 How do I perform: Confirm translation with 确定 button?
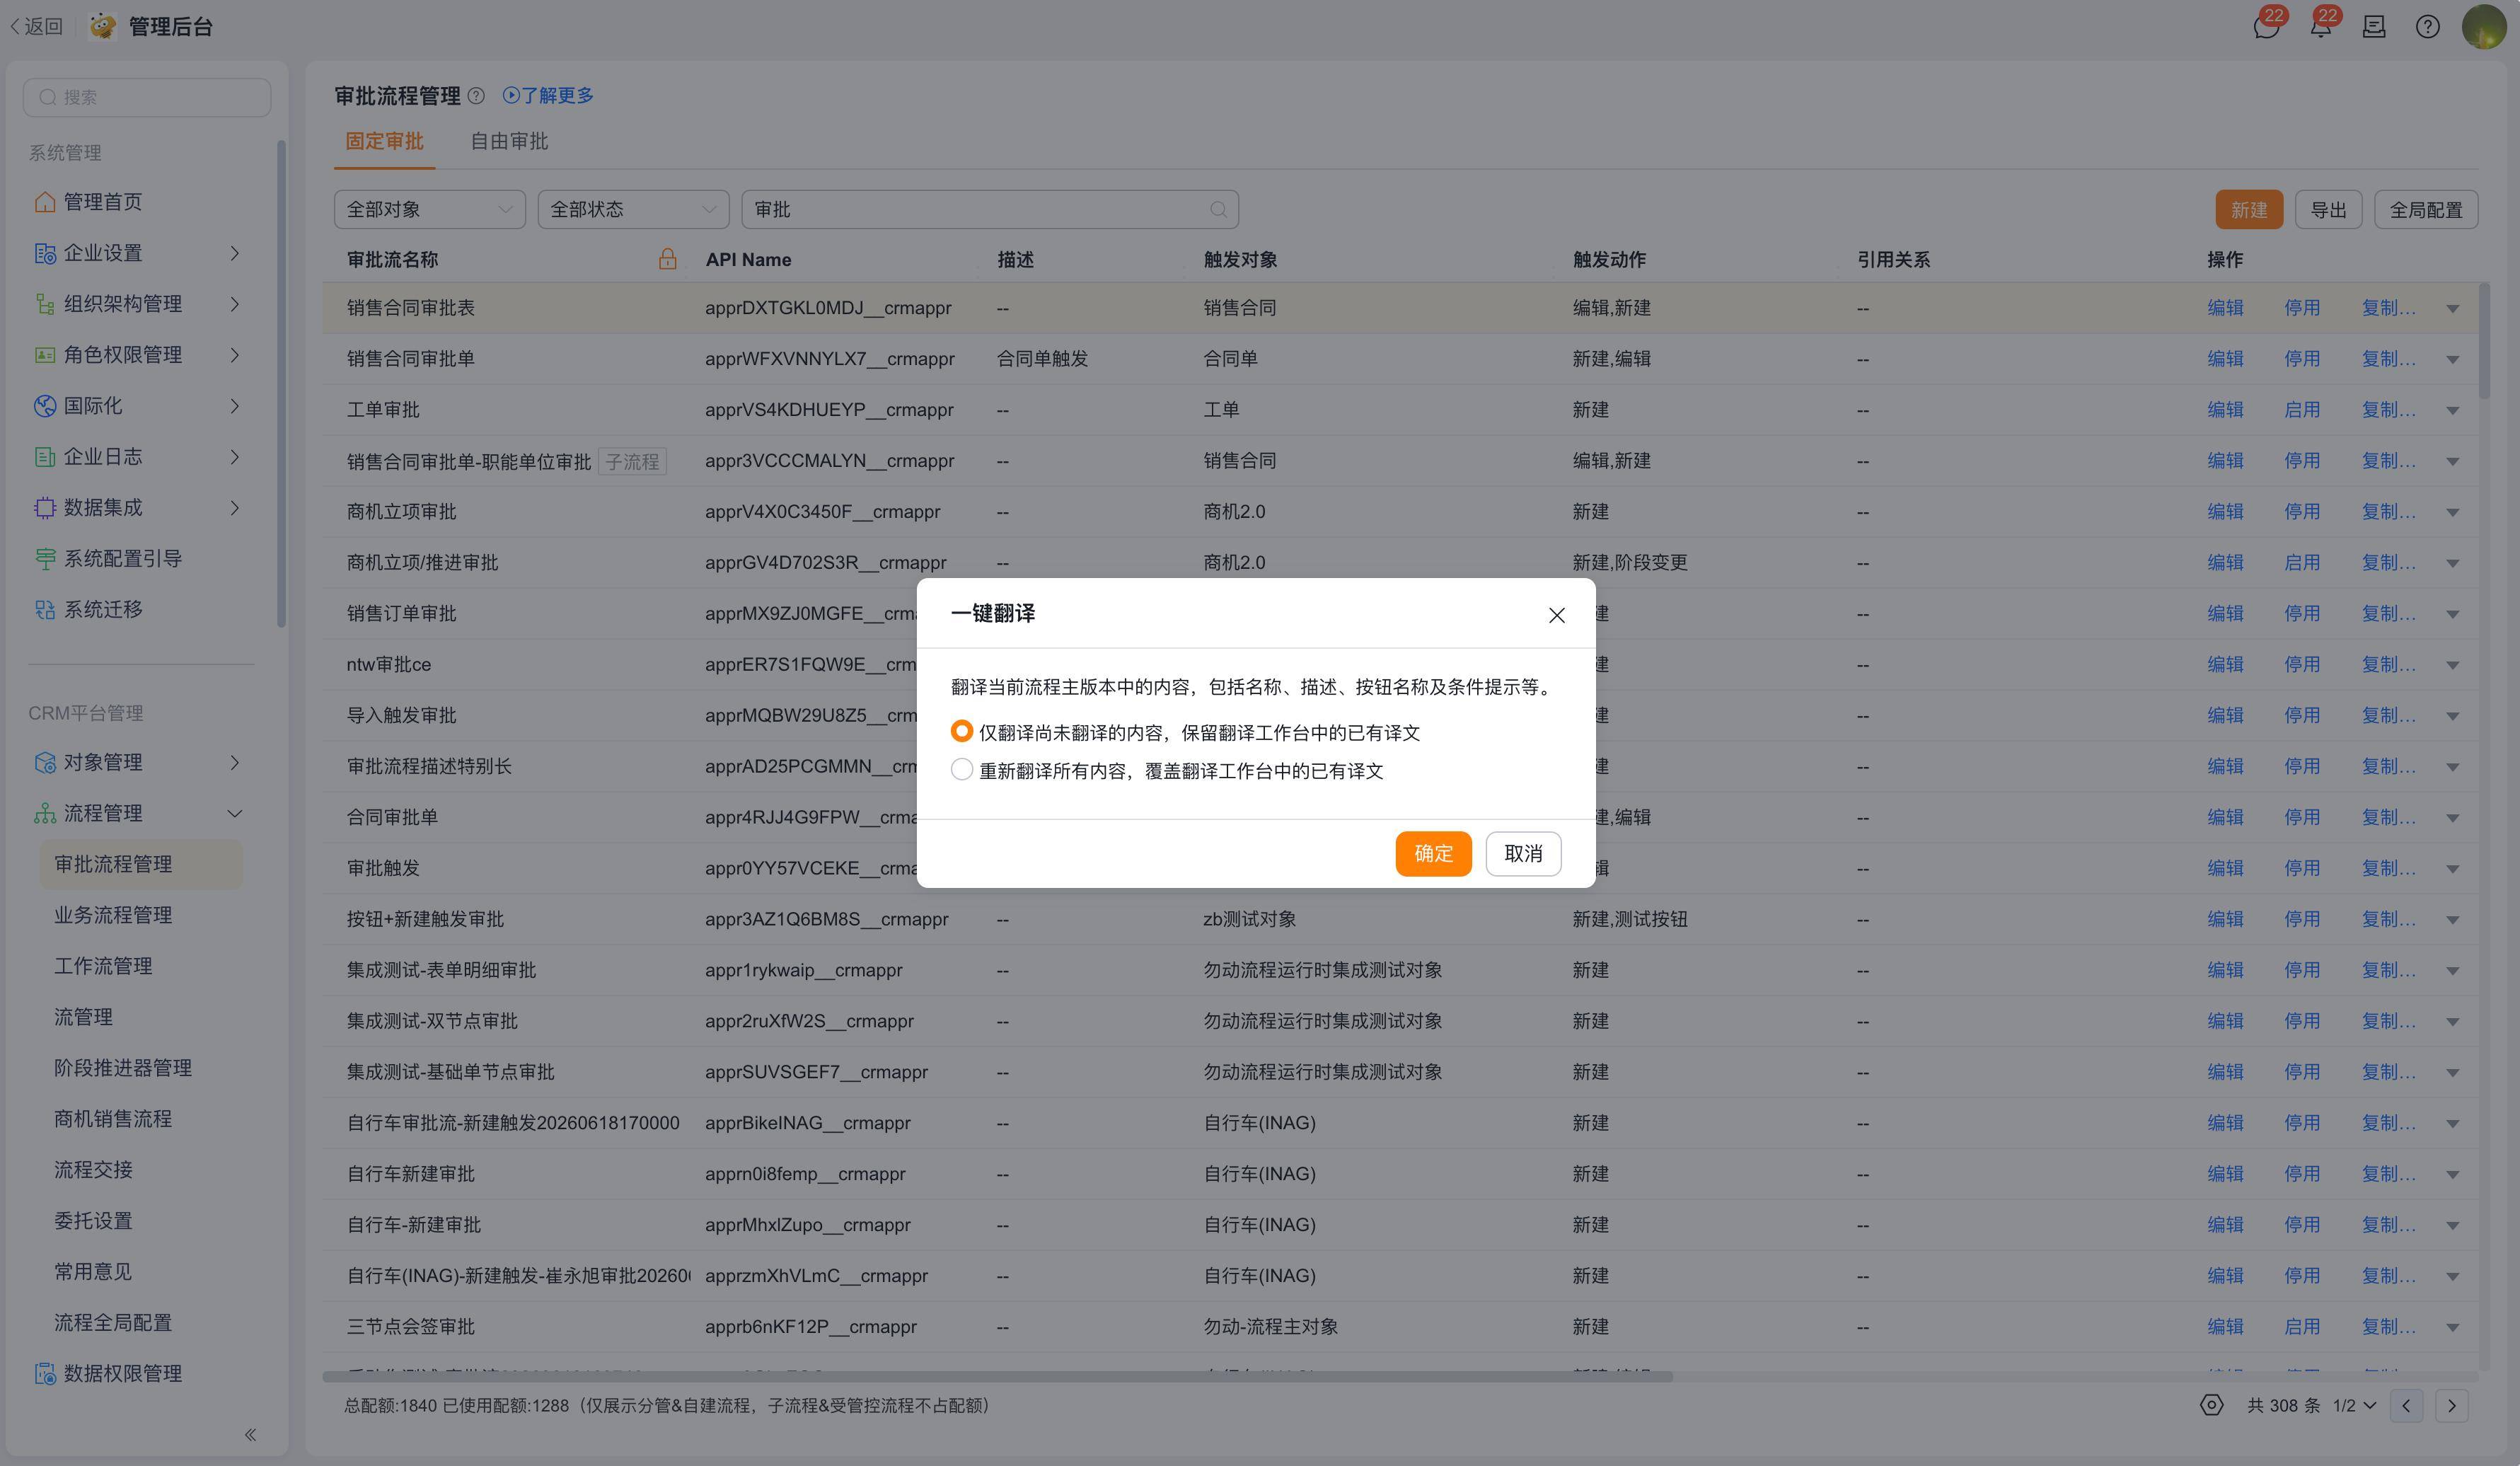(1433, 853)
